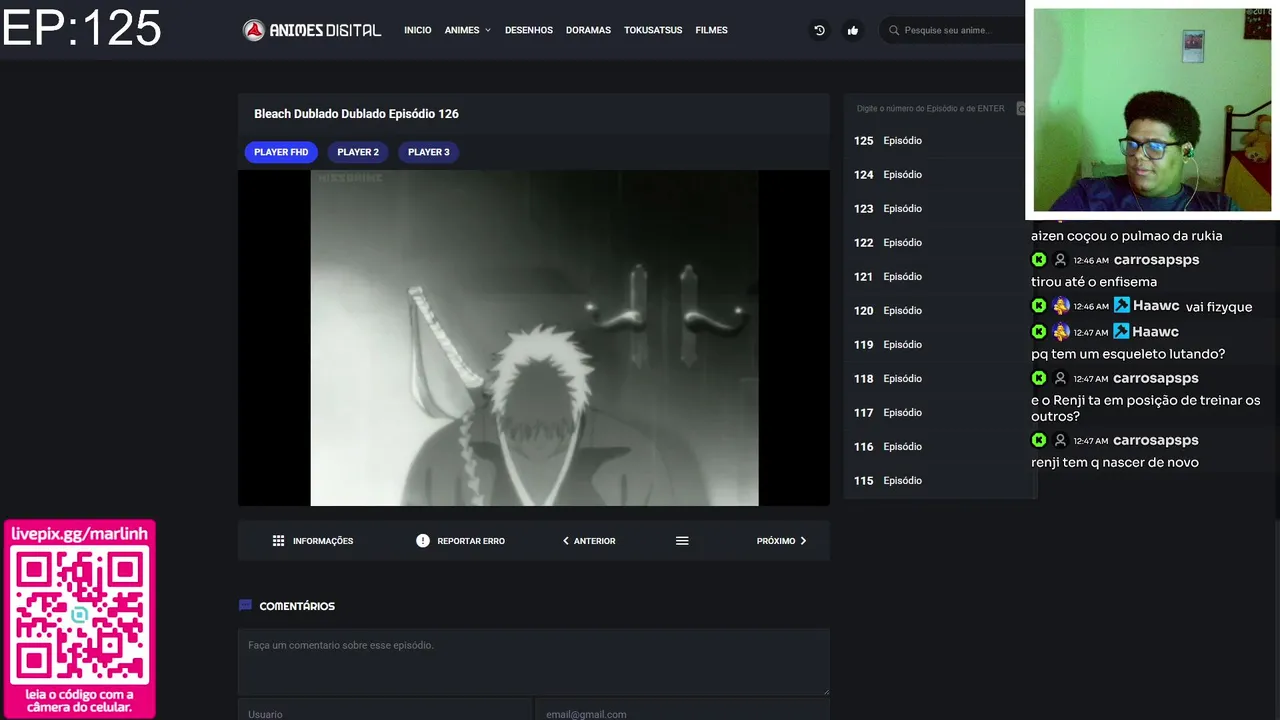Click the livepix.gg/marlinh text
The width and height of the screenshot is (1280, 720).
click(79, 534)
